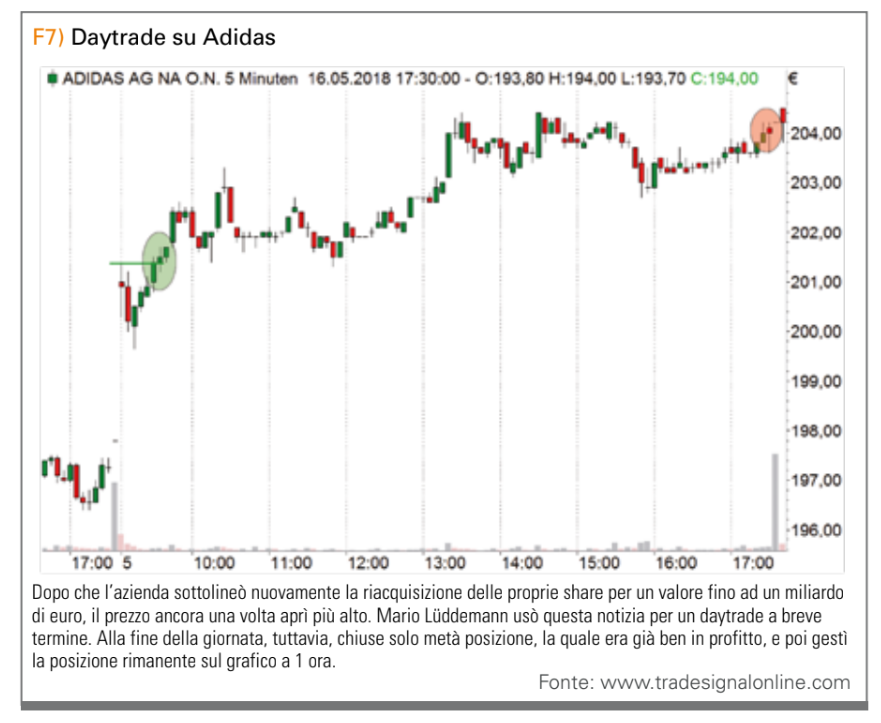Screen dimensions: 881x723
Task: Click the Euro currency symbol
Action: coord(793,78)
